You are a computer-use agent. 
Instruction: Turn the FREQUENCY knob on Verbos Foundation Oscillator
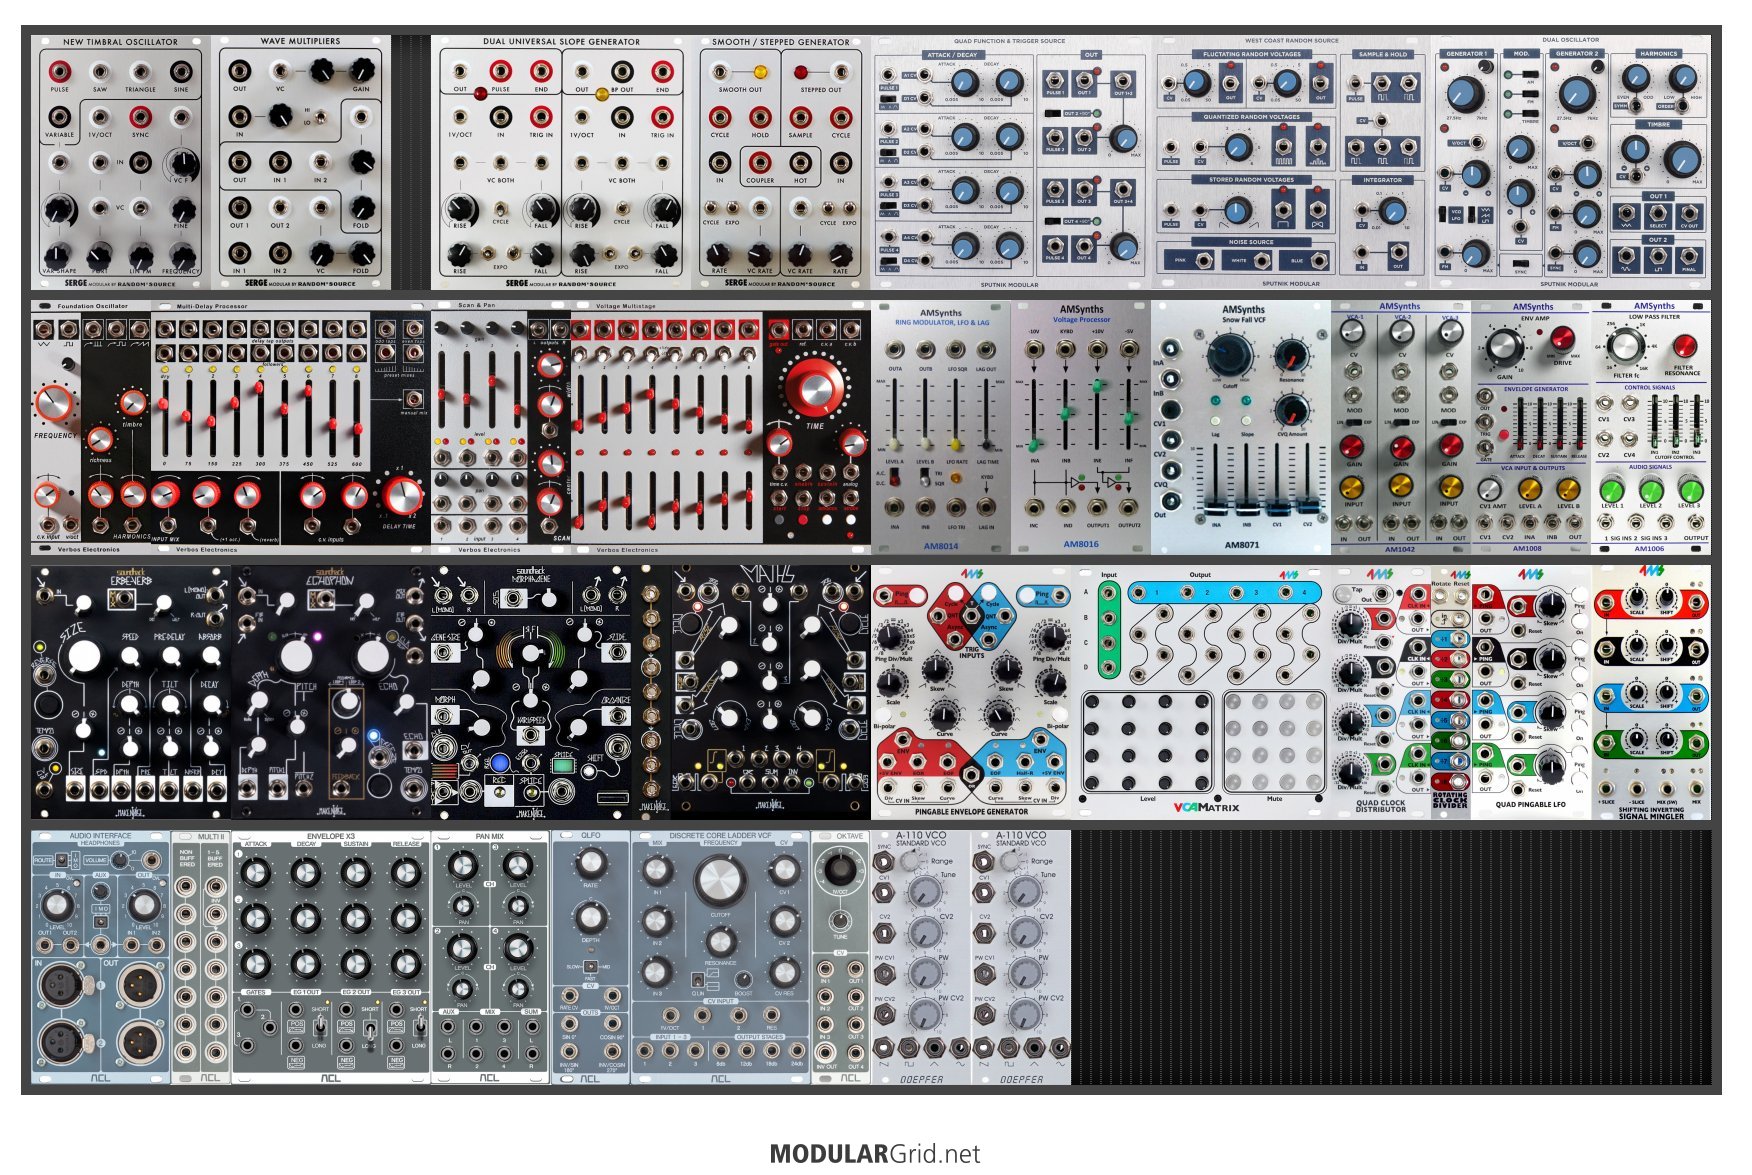(52, 403)
